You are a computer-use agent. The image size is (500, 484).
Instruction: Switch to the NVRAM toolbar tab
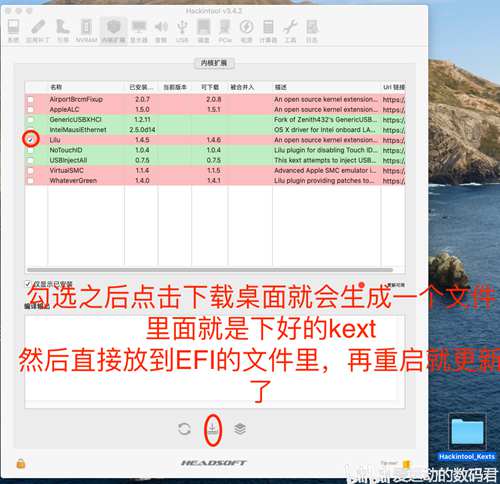pos(86,31)
